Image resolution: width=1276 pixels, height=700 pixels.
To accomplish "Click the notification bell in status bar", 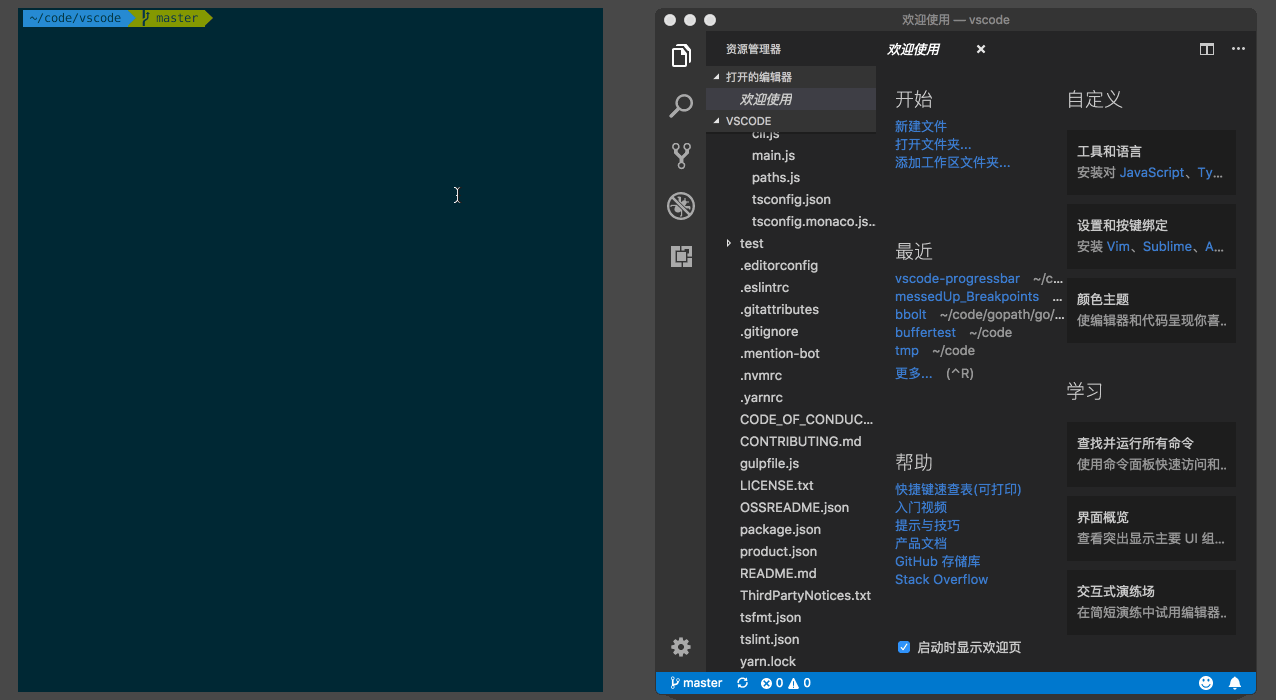I will pos(1235,683).
